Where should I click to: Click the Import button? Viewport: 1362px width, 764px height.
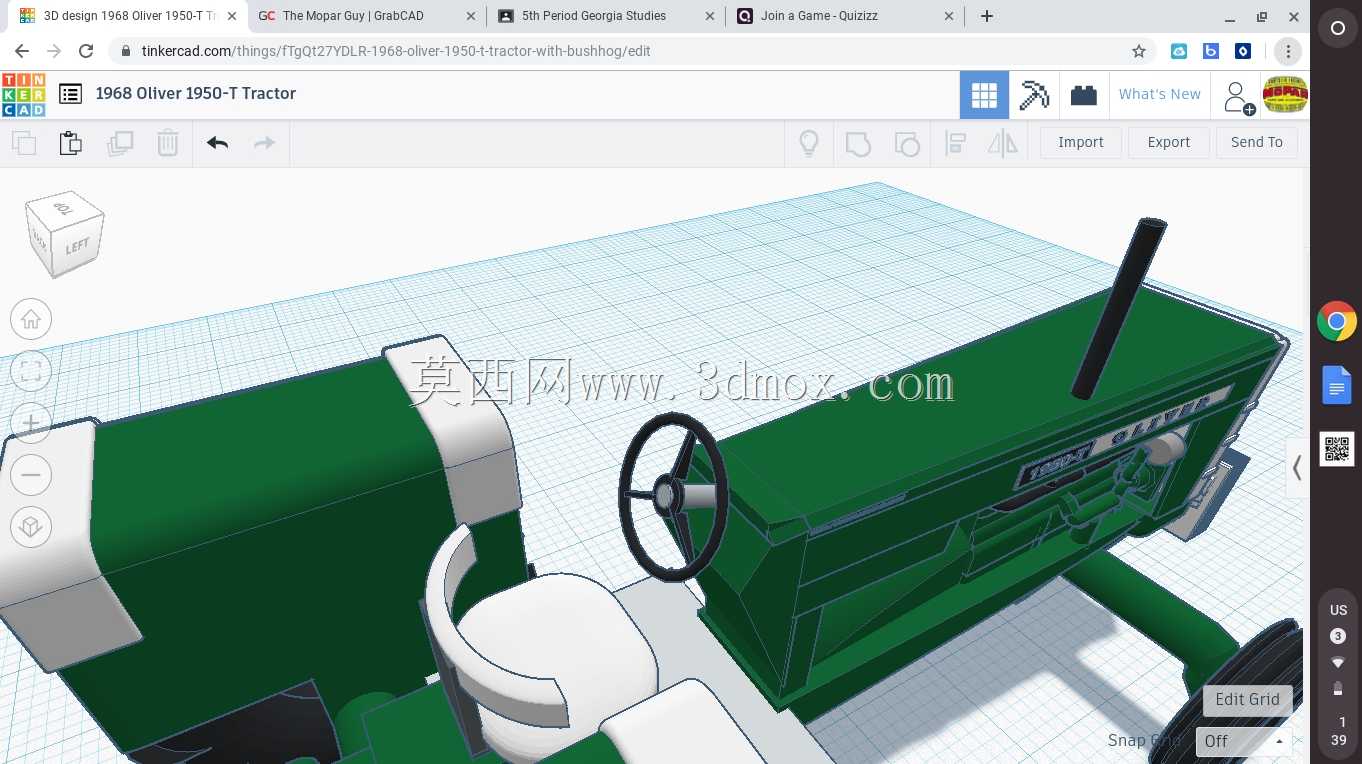point(1081,142)
